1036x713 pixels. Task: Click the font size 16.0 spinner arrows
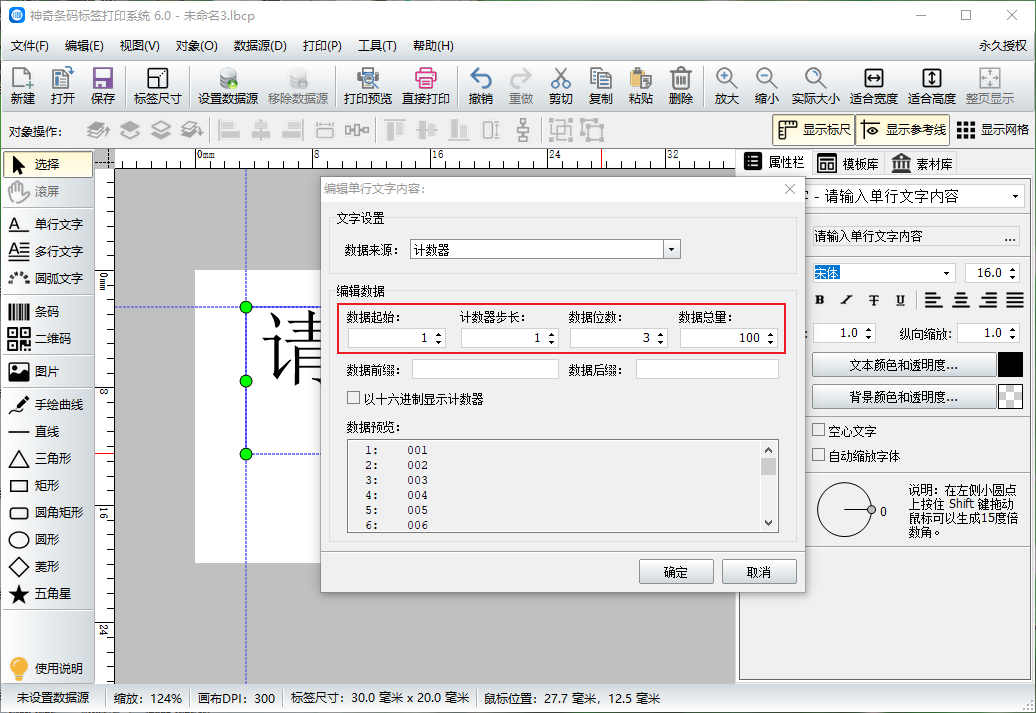click(x=1013, y=273)
